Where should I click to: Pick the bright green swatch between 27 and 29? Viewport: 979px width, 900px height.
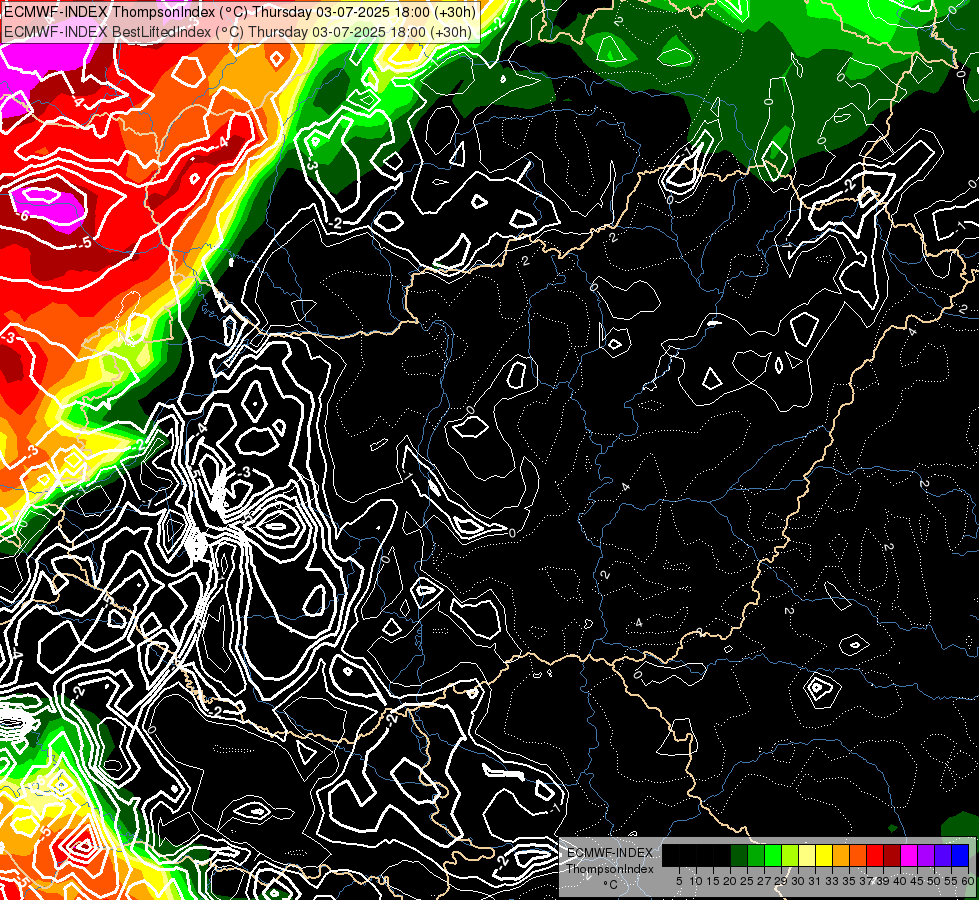coord(773,855)
